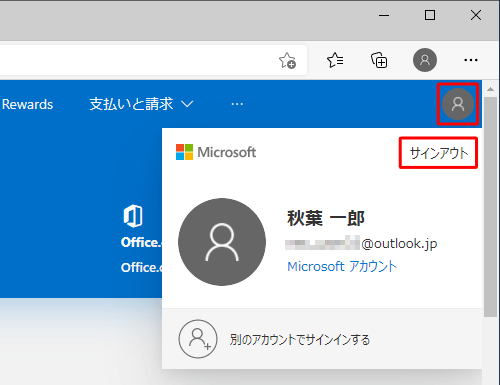The image size is (500, 385).
Task: Click the Microsoft logo in account panel
Action: 216,152
